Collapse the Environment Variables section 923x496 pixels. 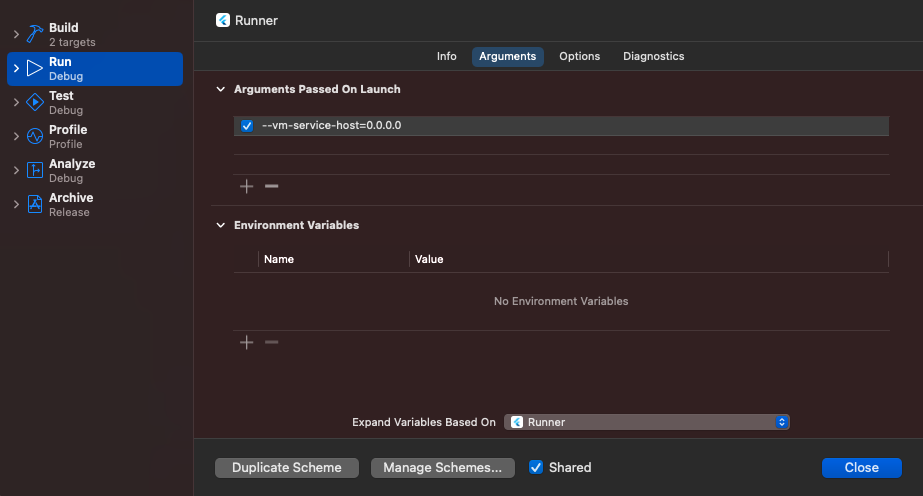pyautogui.click(x=221, y=225)
